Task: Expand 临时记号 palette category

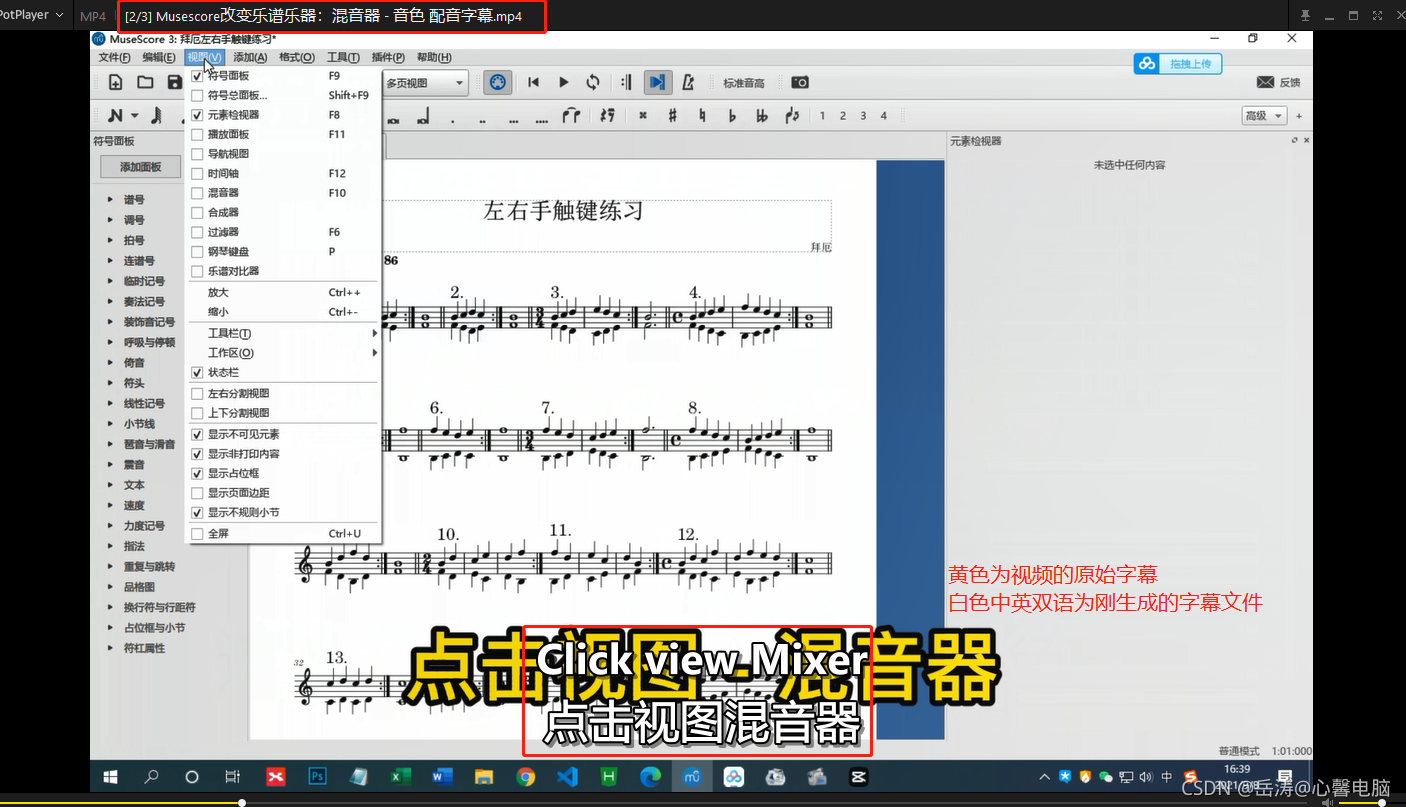Action: click(110, 281)
